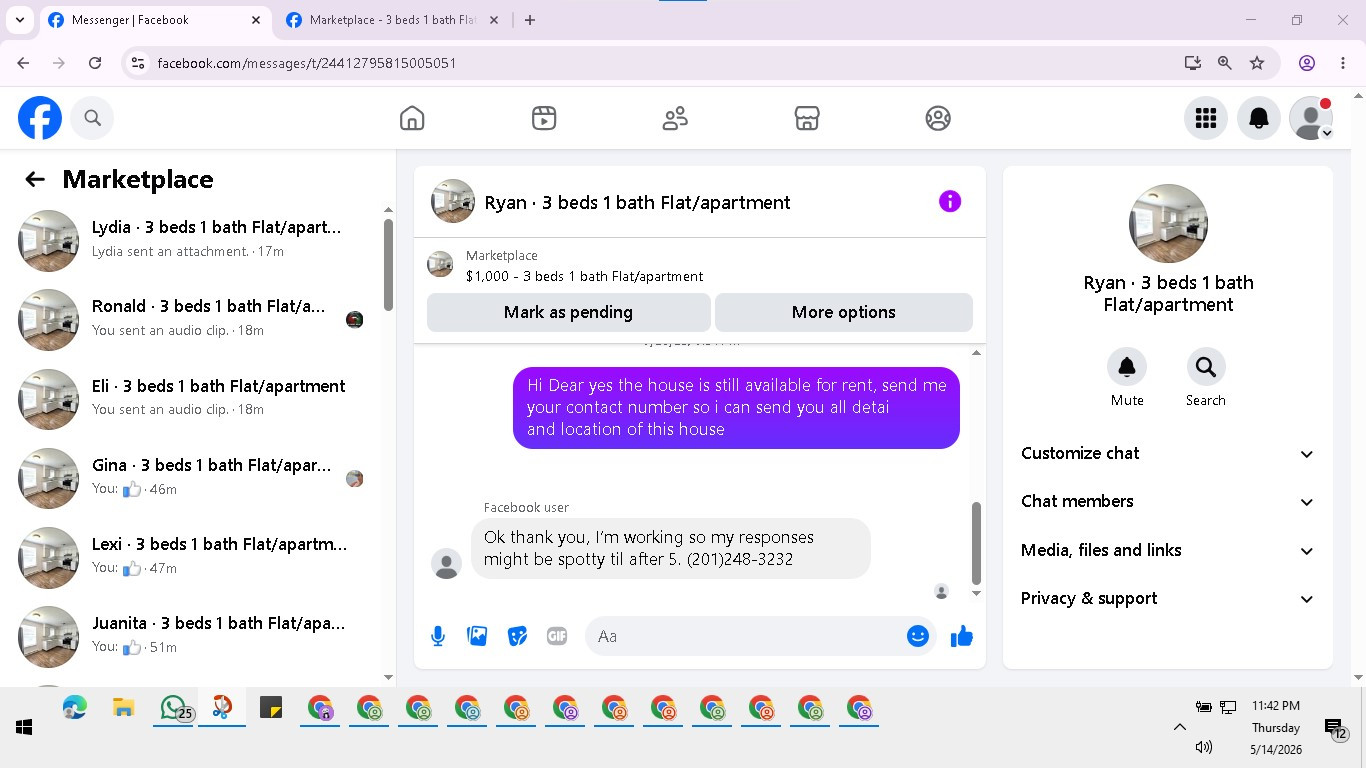Screen dimensions: 1366x768
Task: Open WhatsApp from the taskbar
Action: point(174,709)
